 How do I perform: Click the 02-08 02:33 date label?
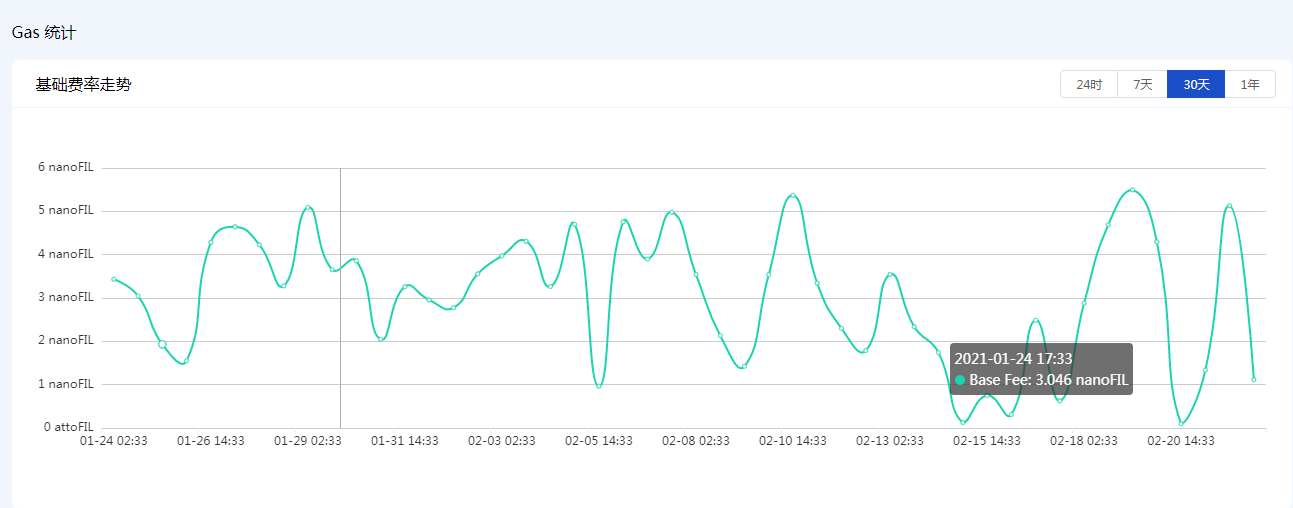696,441
